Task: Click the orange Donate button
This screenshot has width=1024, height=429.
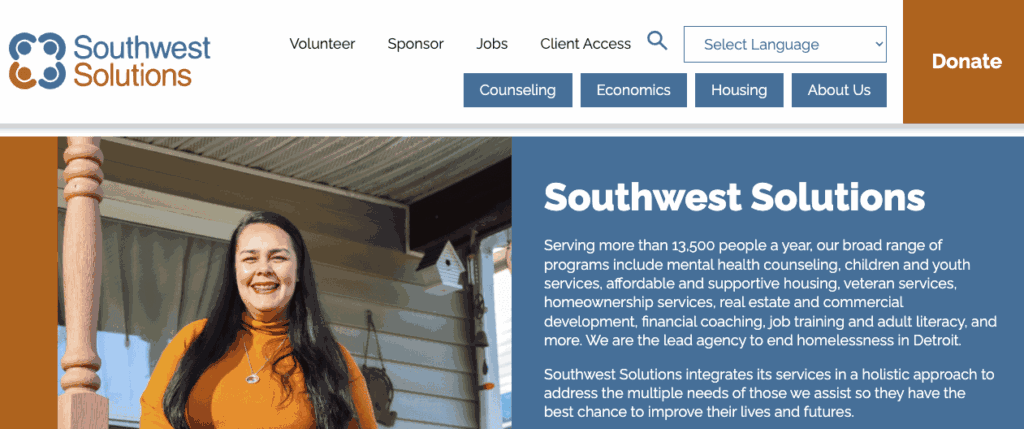Action: pos(963,61)
